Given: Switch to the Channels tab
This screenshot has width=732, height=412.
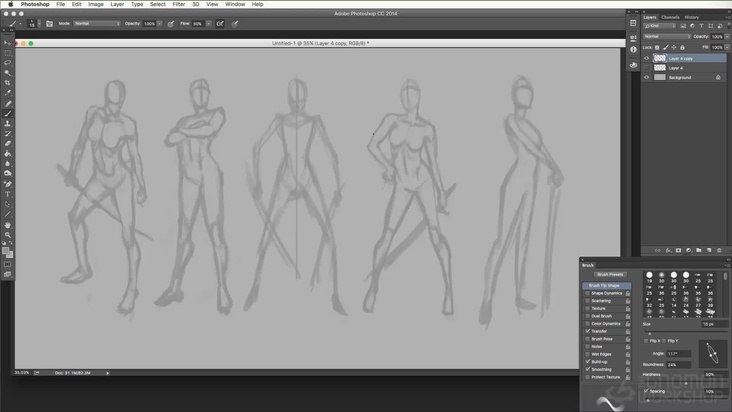Looking at the screenshot, I should [670, 17].
